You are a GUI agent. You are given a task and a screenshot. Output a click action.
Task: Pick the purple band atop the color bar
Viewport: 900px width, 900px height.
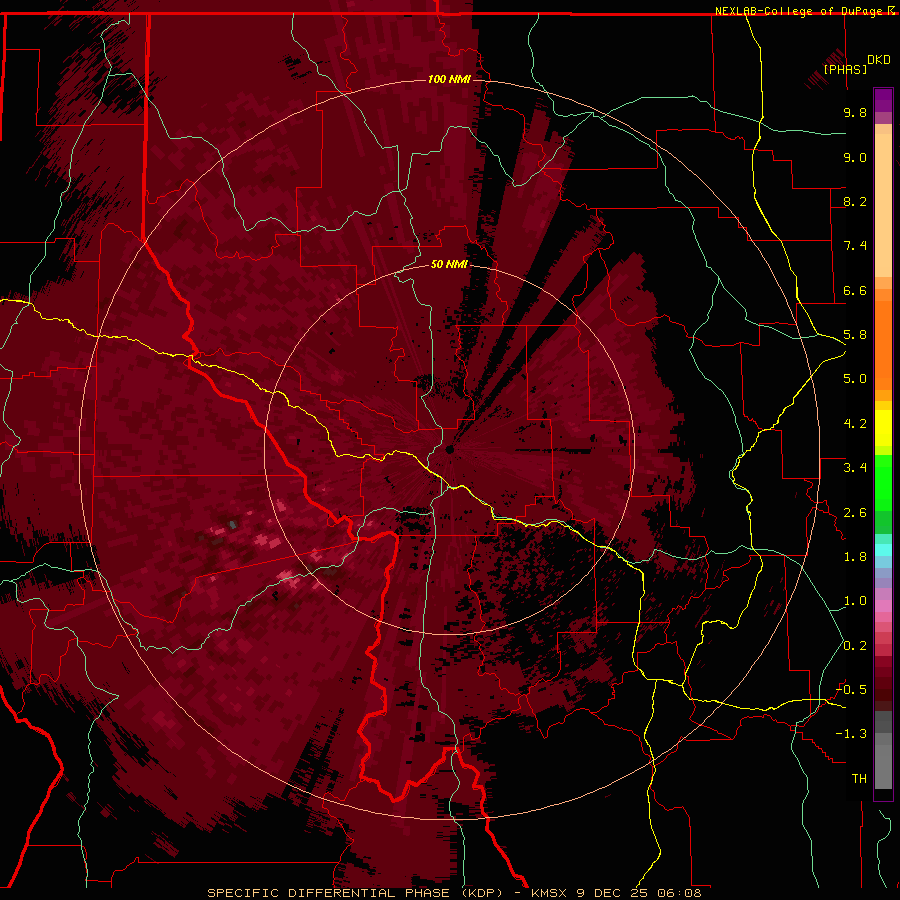pyautogui.click(x=883, y=100)
